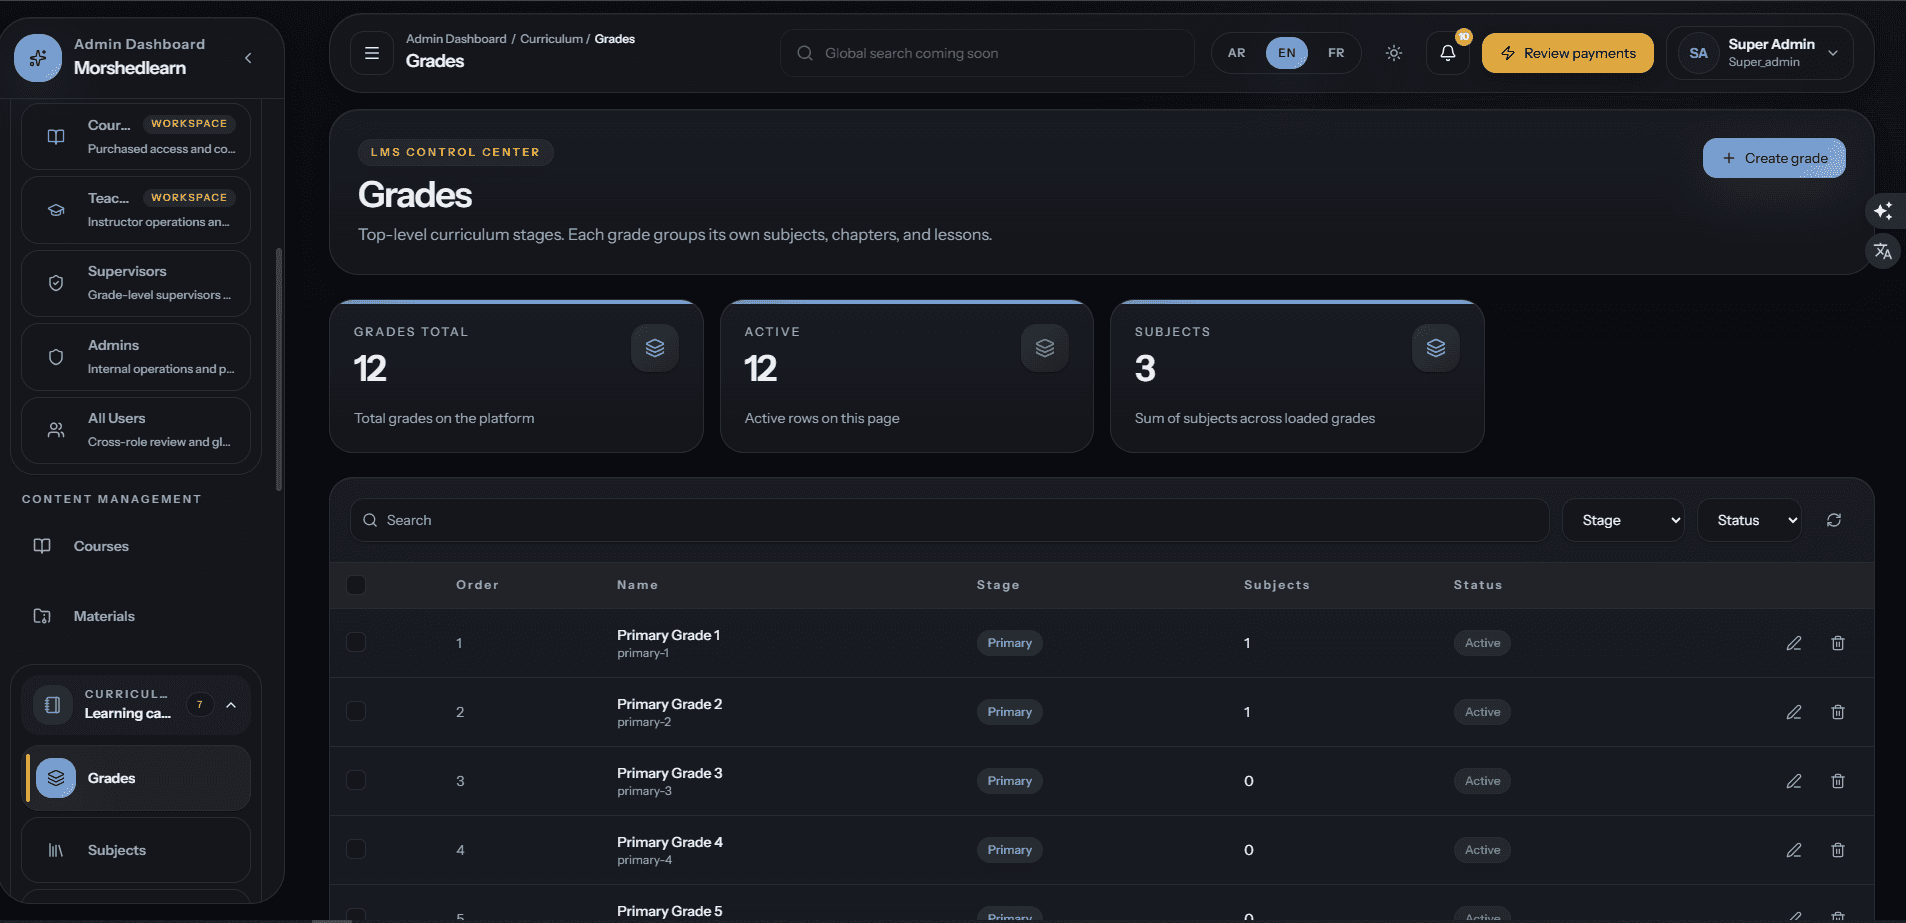Delete Primary Grade 2 with trash icon
Viewport: 1906px width, 923px height.
[x=1838, y=712]
